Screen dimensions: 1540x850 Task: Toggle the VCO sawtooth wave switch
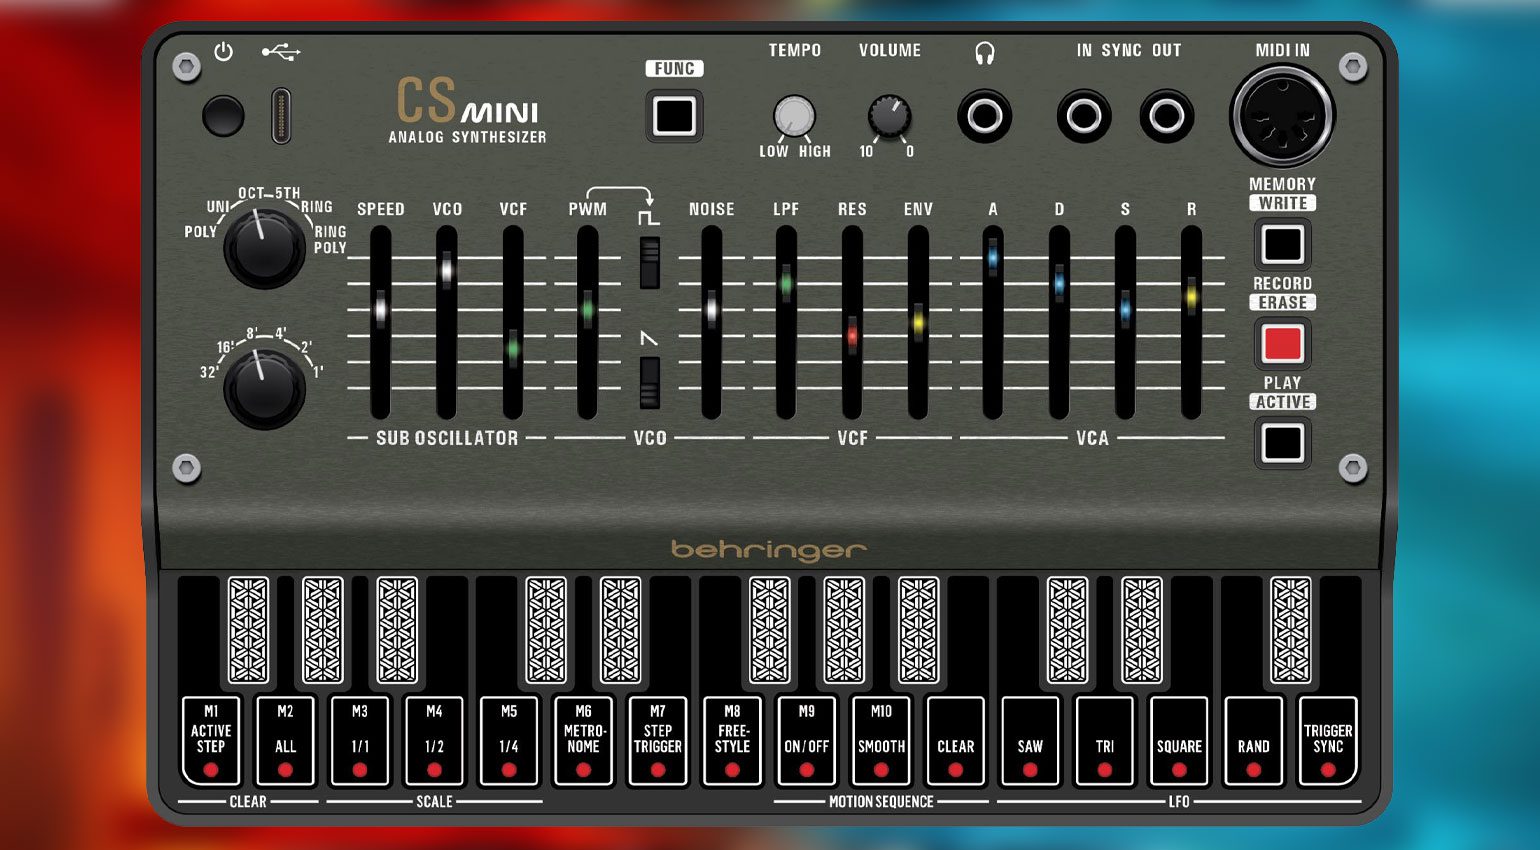[650, 383]
